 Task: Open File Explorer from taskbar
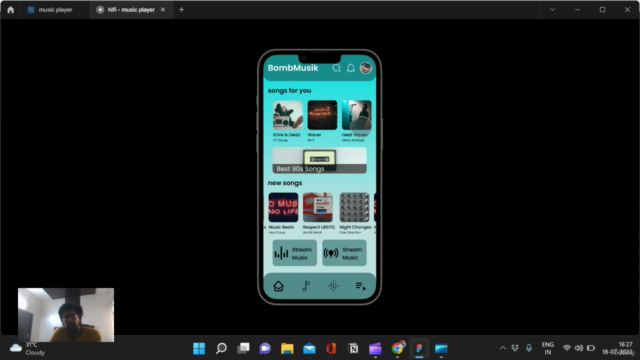point(287,348)
